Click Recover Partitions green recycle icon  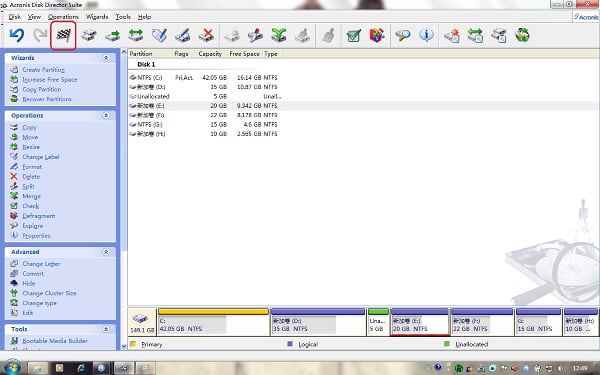522,36
